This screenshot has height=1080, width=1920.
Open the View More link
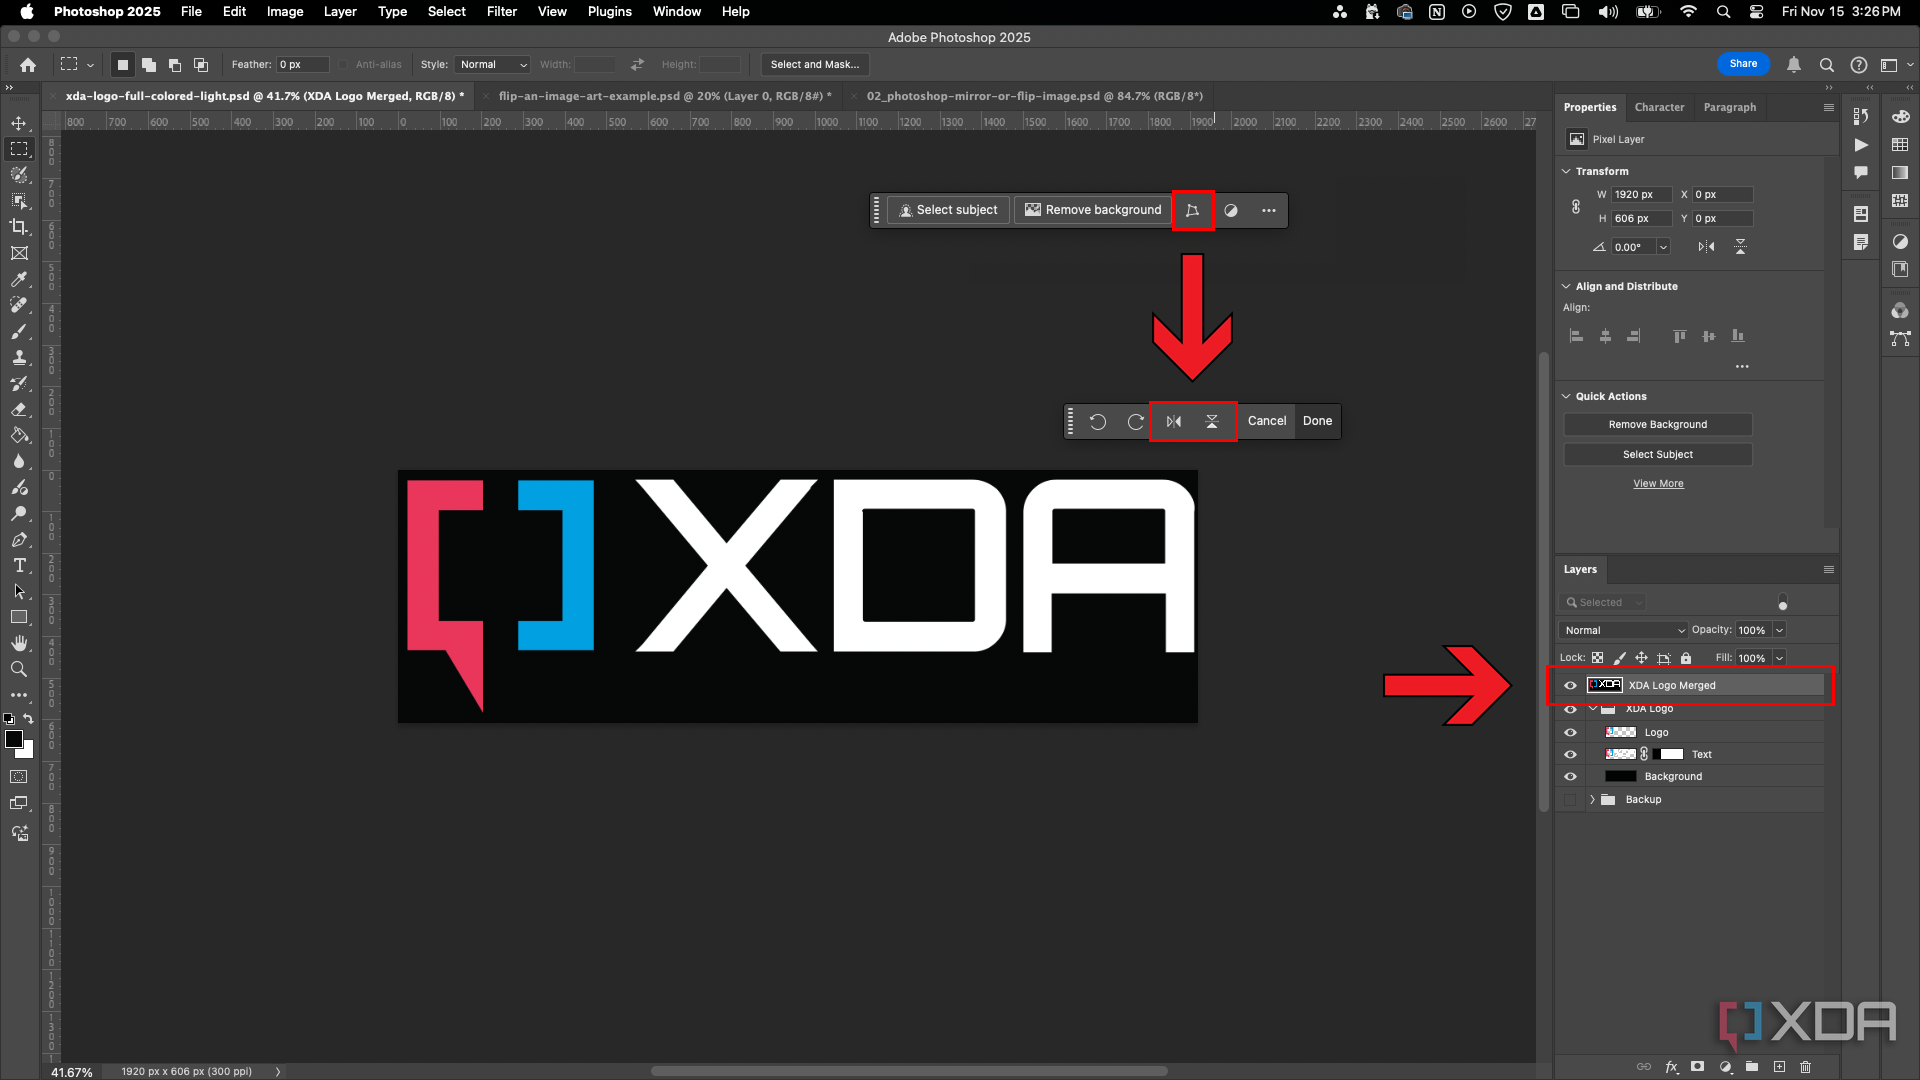[x=1658, y=484]
